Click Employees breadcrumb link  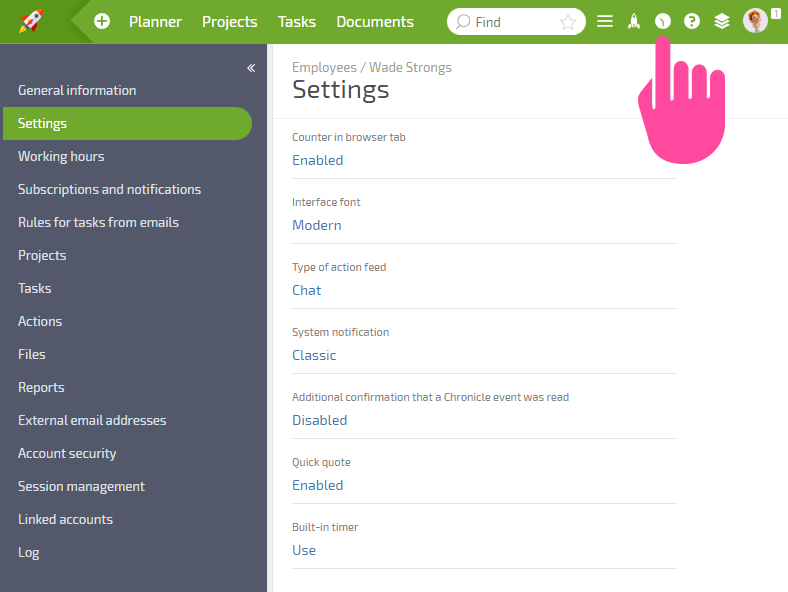[324, 67]
